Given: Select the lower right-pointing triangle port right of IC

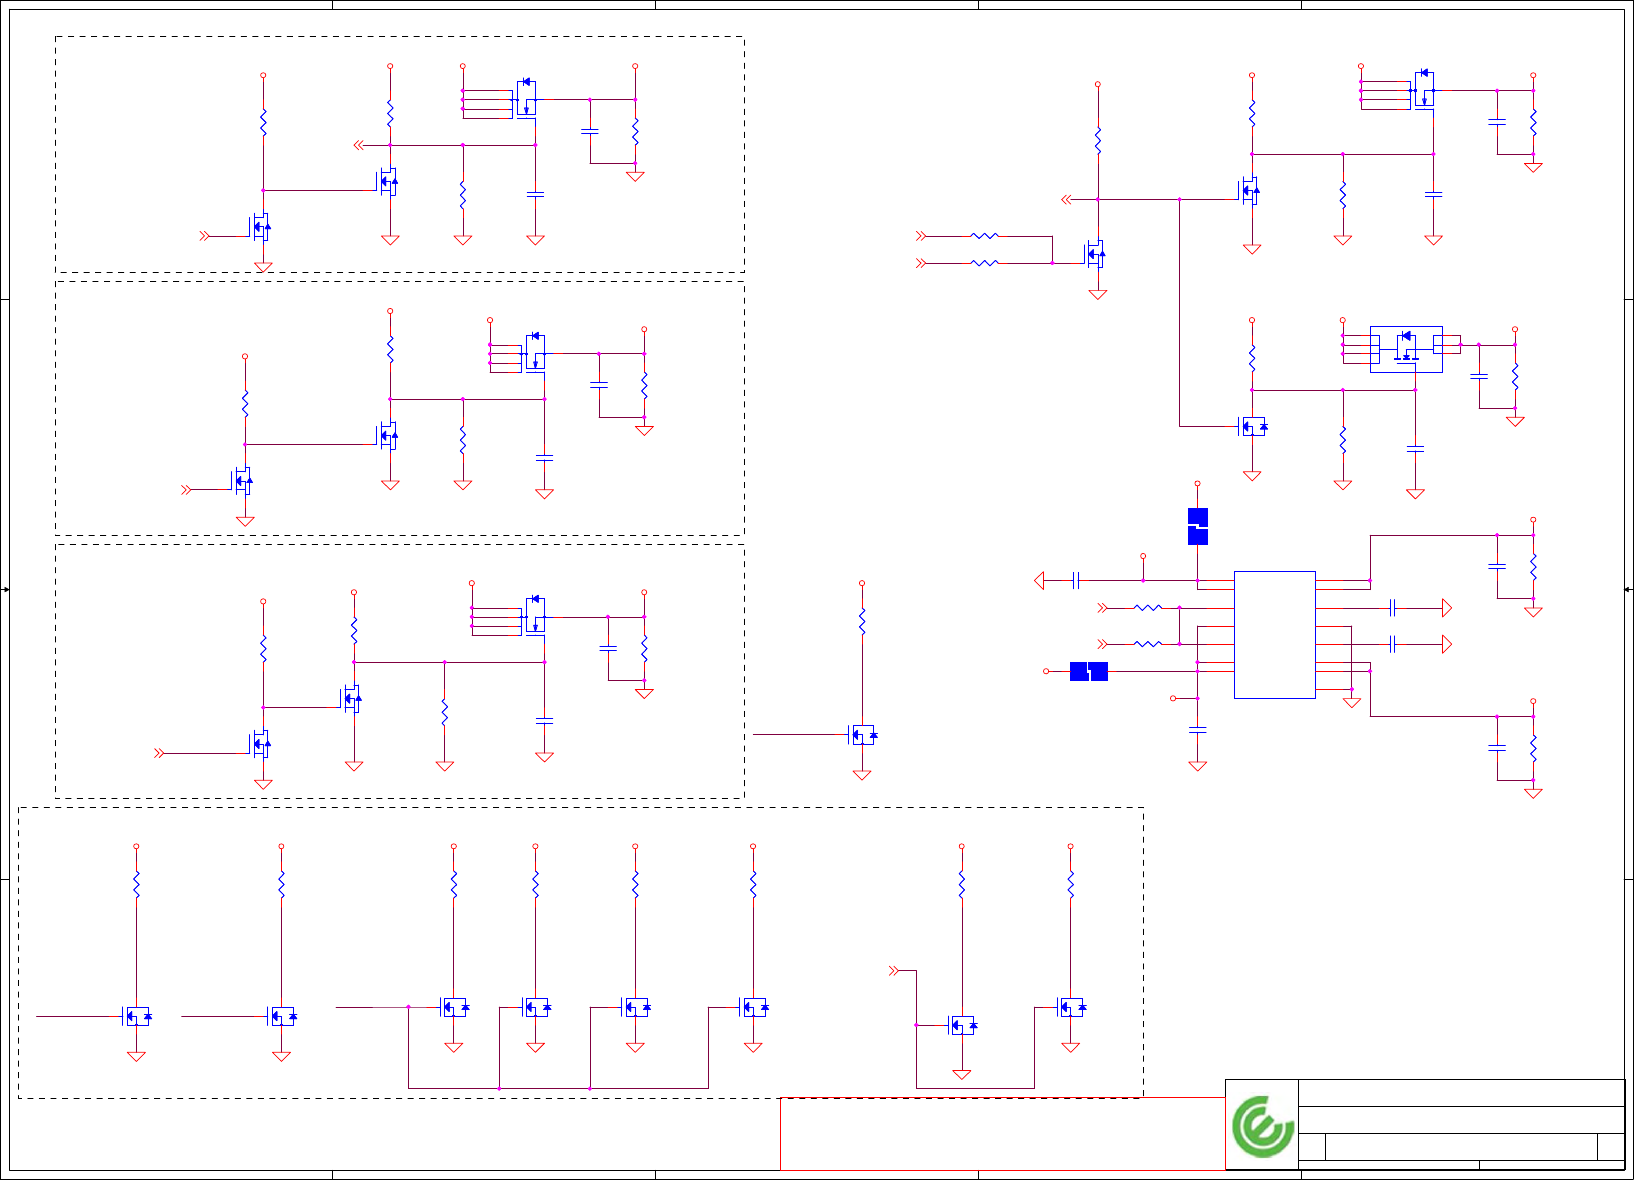Looking at the screenshot, I should (1446, 644).
